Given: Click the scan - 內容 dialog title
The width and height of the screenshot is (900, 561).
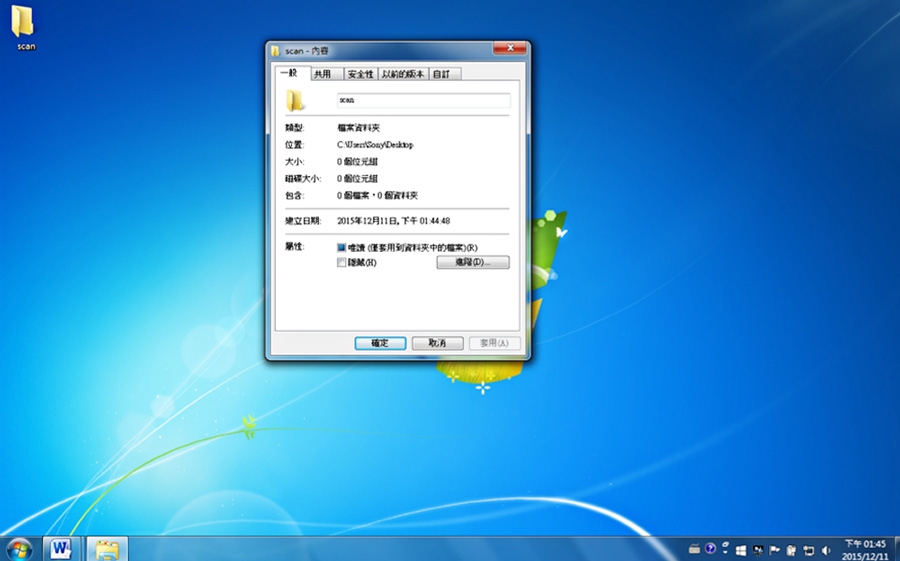Looking at the screenshot, I should [x=307, y=51].
